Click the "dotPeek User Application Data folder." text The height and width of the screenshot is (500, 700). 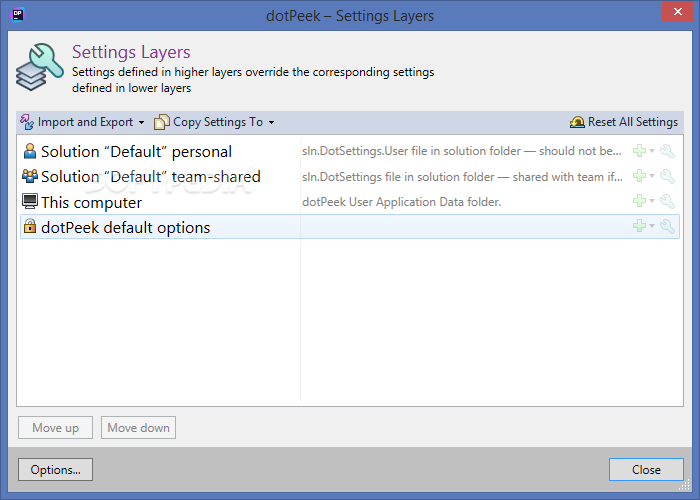(401, 202)
